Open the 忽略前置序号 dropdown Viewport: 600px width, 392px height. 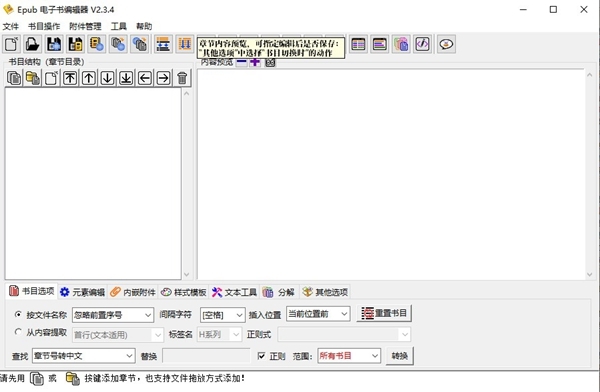(113, 315)
